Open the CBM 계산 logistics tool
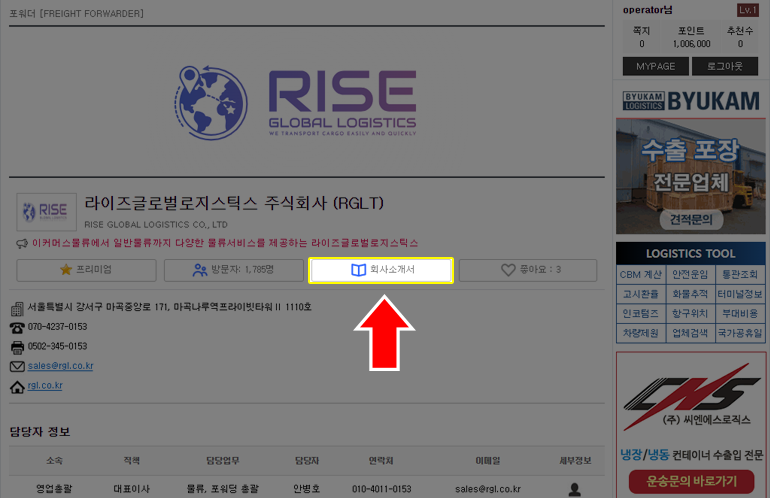Image resolution: width=770 pixels, height=498 pixels. [x=640, y=275]
